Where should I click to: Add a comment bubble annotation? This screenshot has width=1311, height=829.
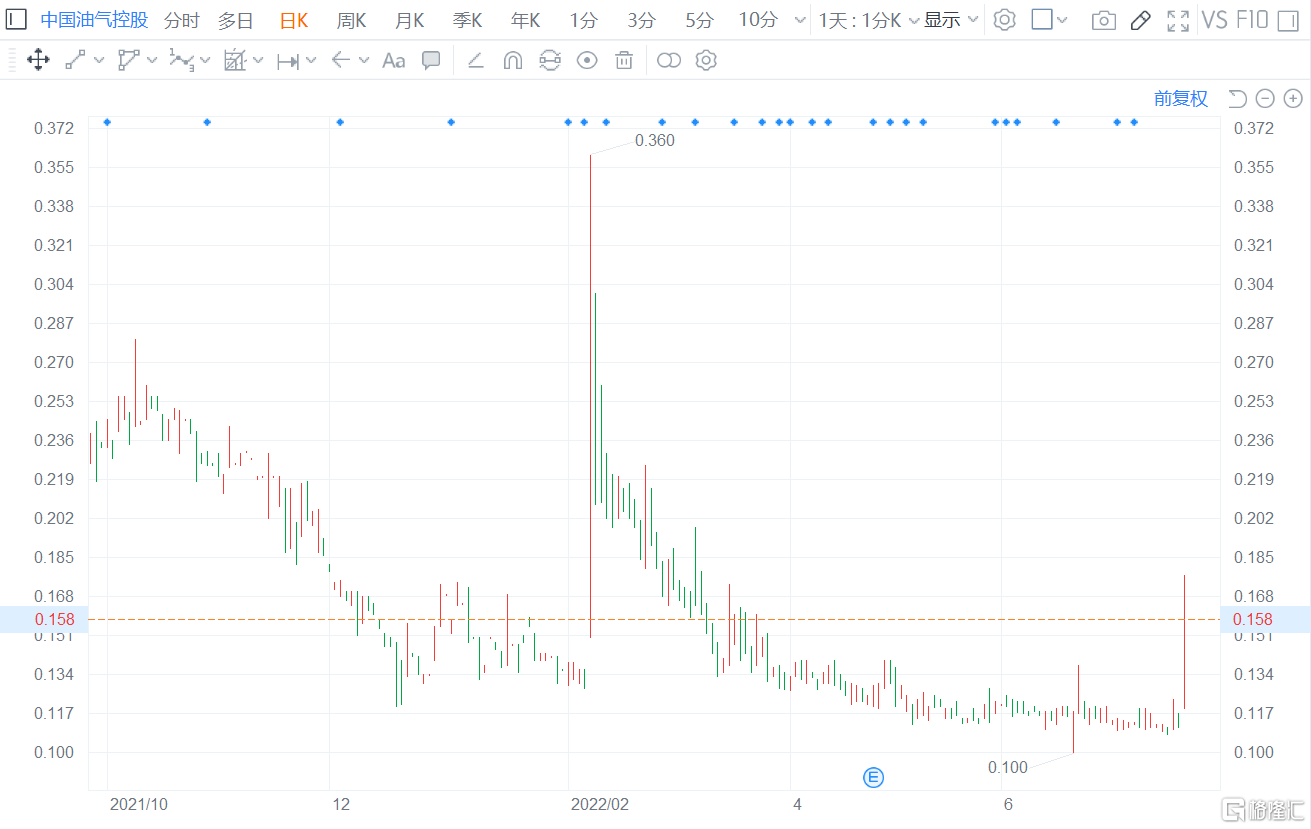(x=431, y=60)
